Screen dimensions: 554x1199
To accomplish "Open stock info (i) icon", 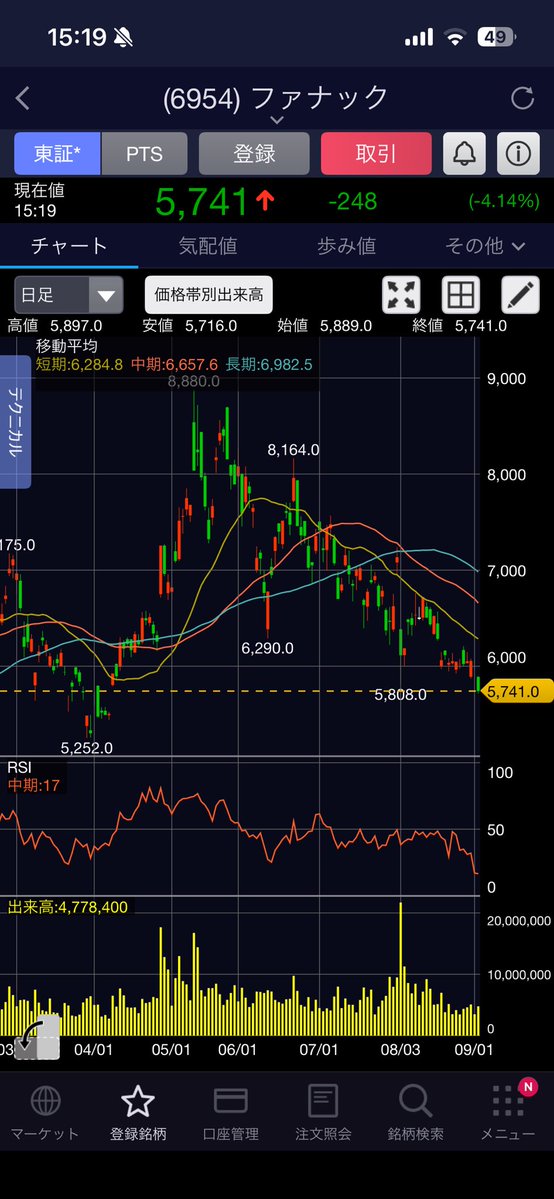I will coord(518,154).
